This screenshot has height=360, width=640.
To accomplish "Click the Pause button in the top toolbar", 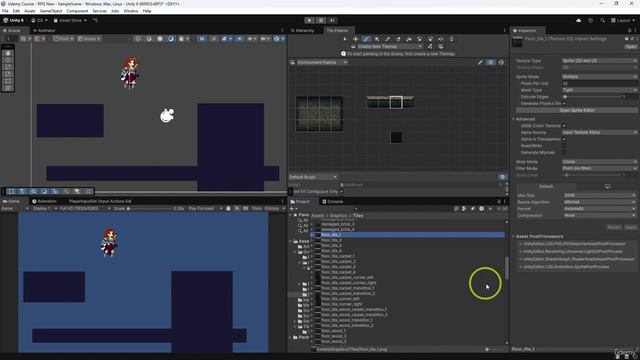I will click(x=321, y=20).
